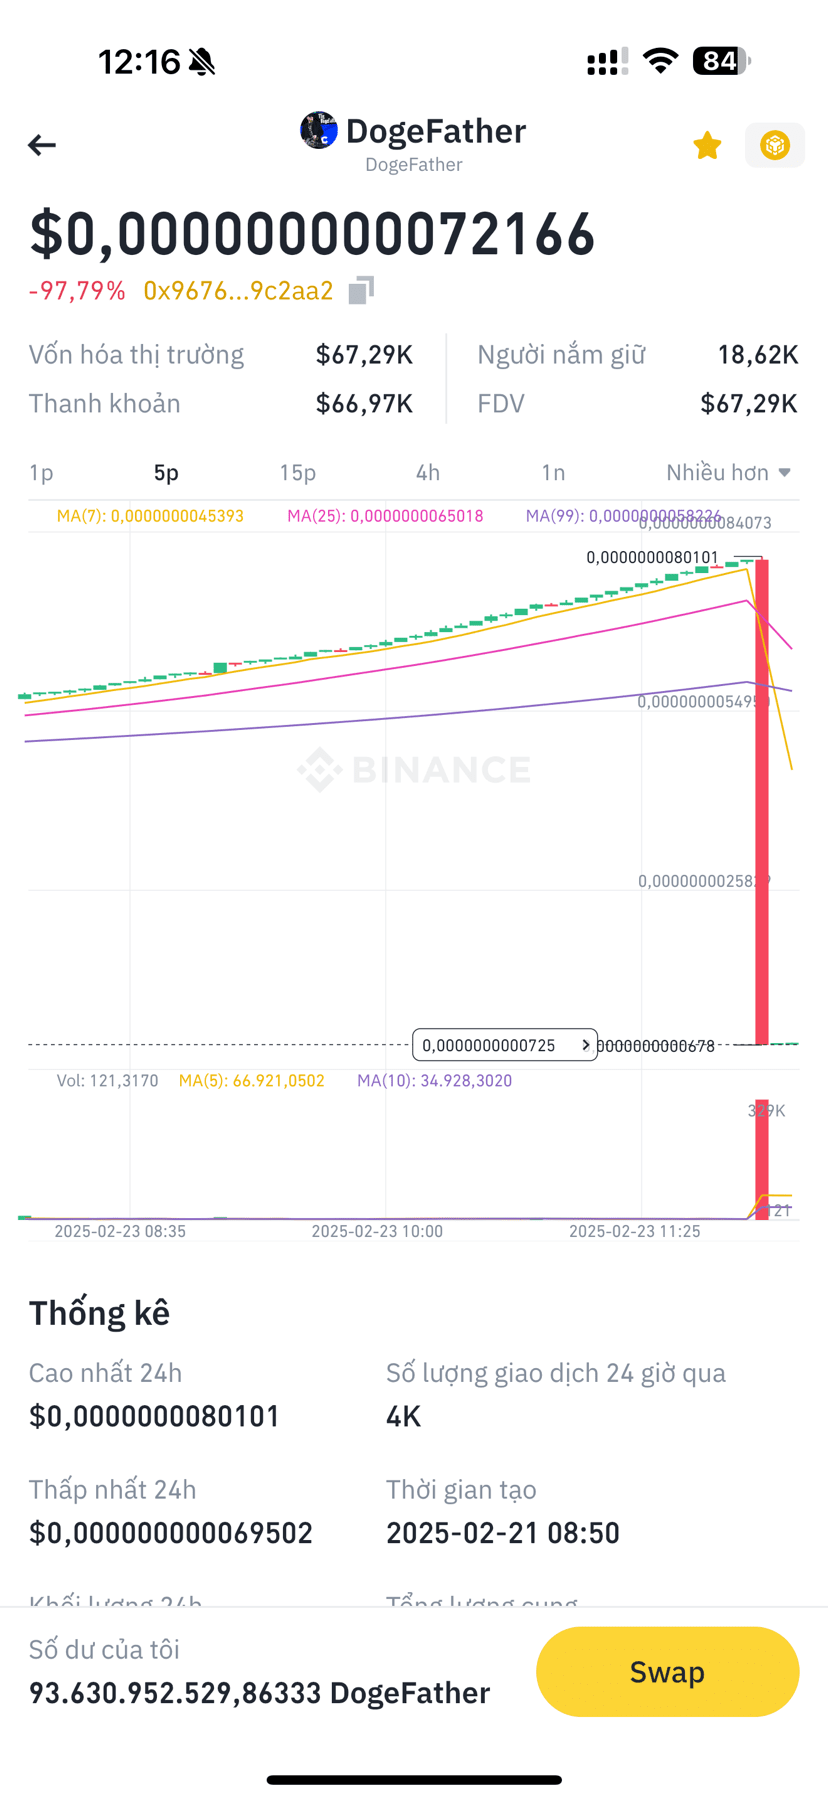Expand the Nhiều hơn dropdown
The image size is (828, 1800).
pyautogui.click(x=729, y=472)
